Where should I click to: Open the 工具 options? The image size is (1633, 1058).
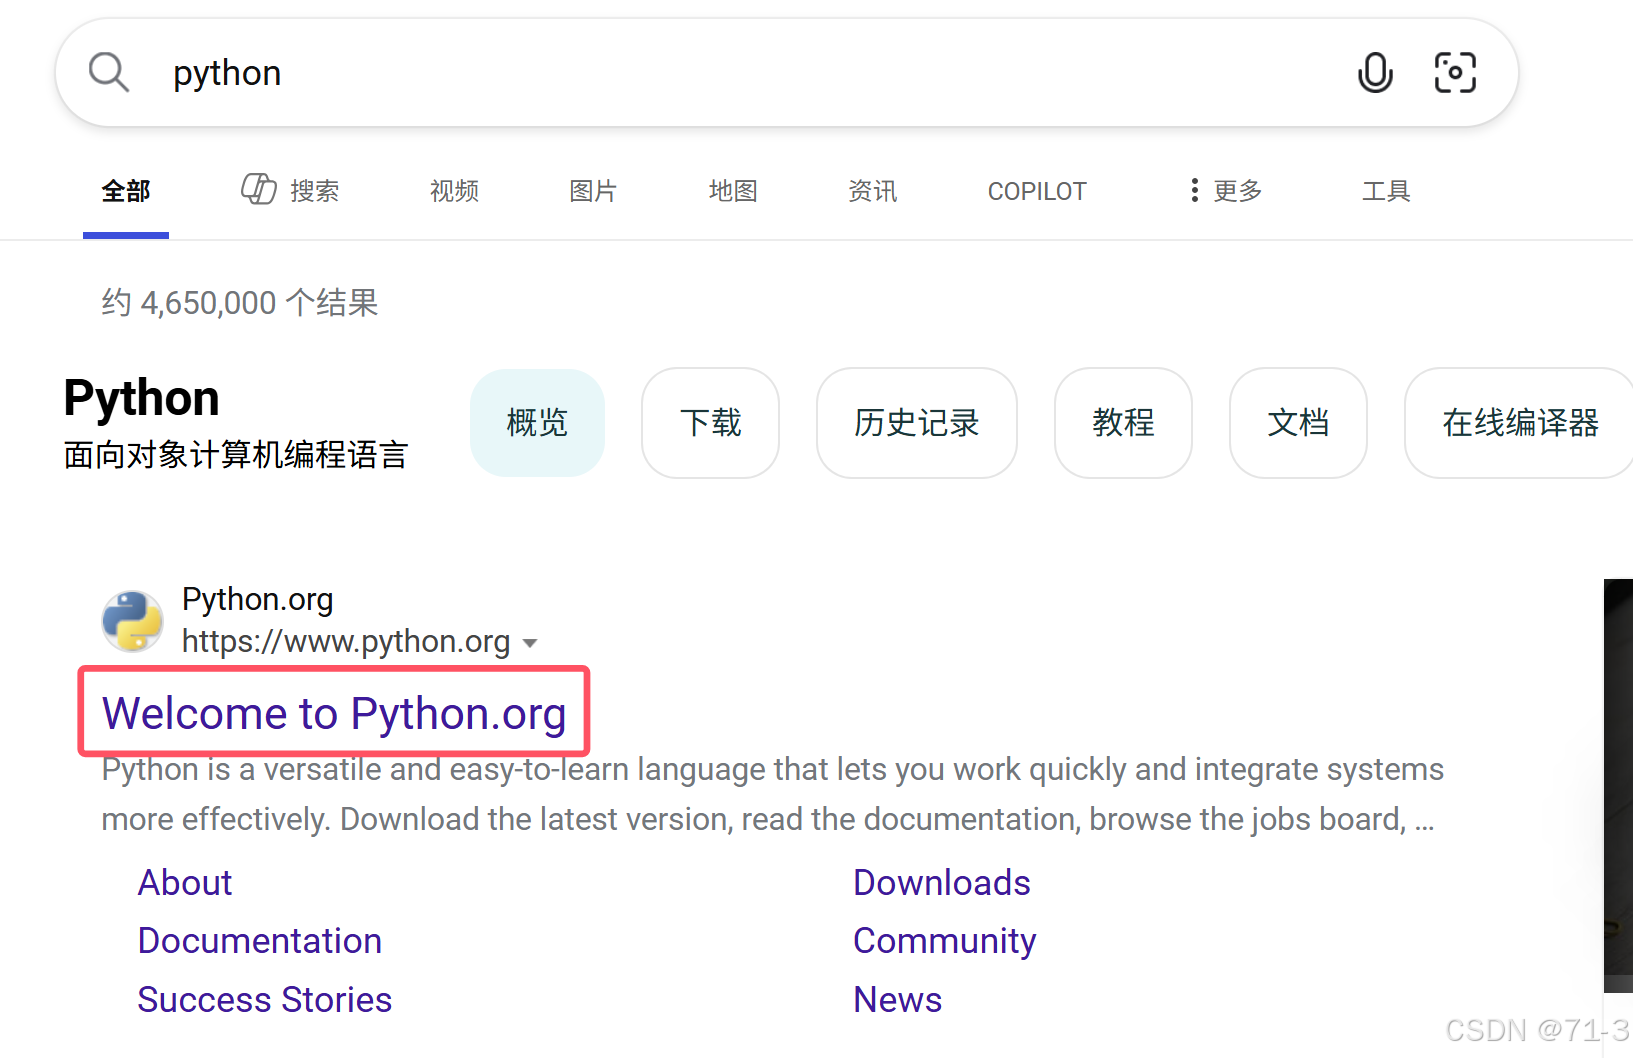1387,190
